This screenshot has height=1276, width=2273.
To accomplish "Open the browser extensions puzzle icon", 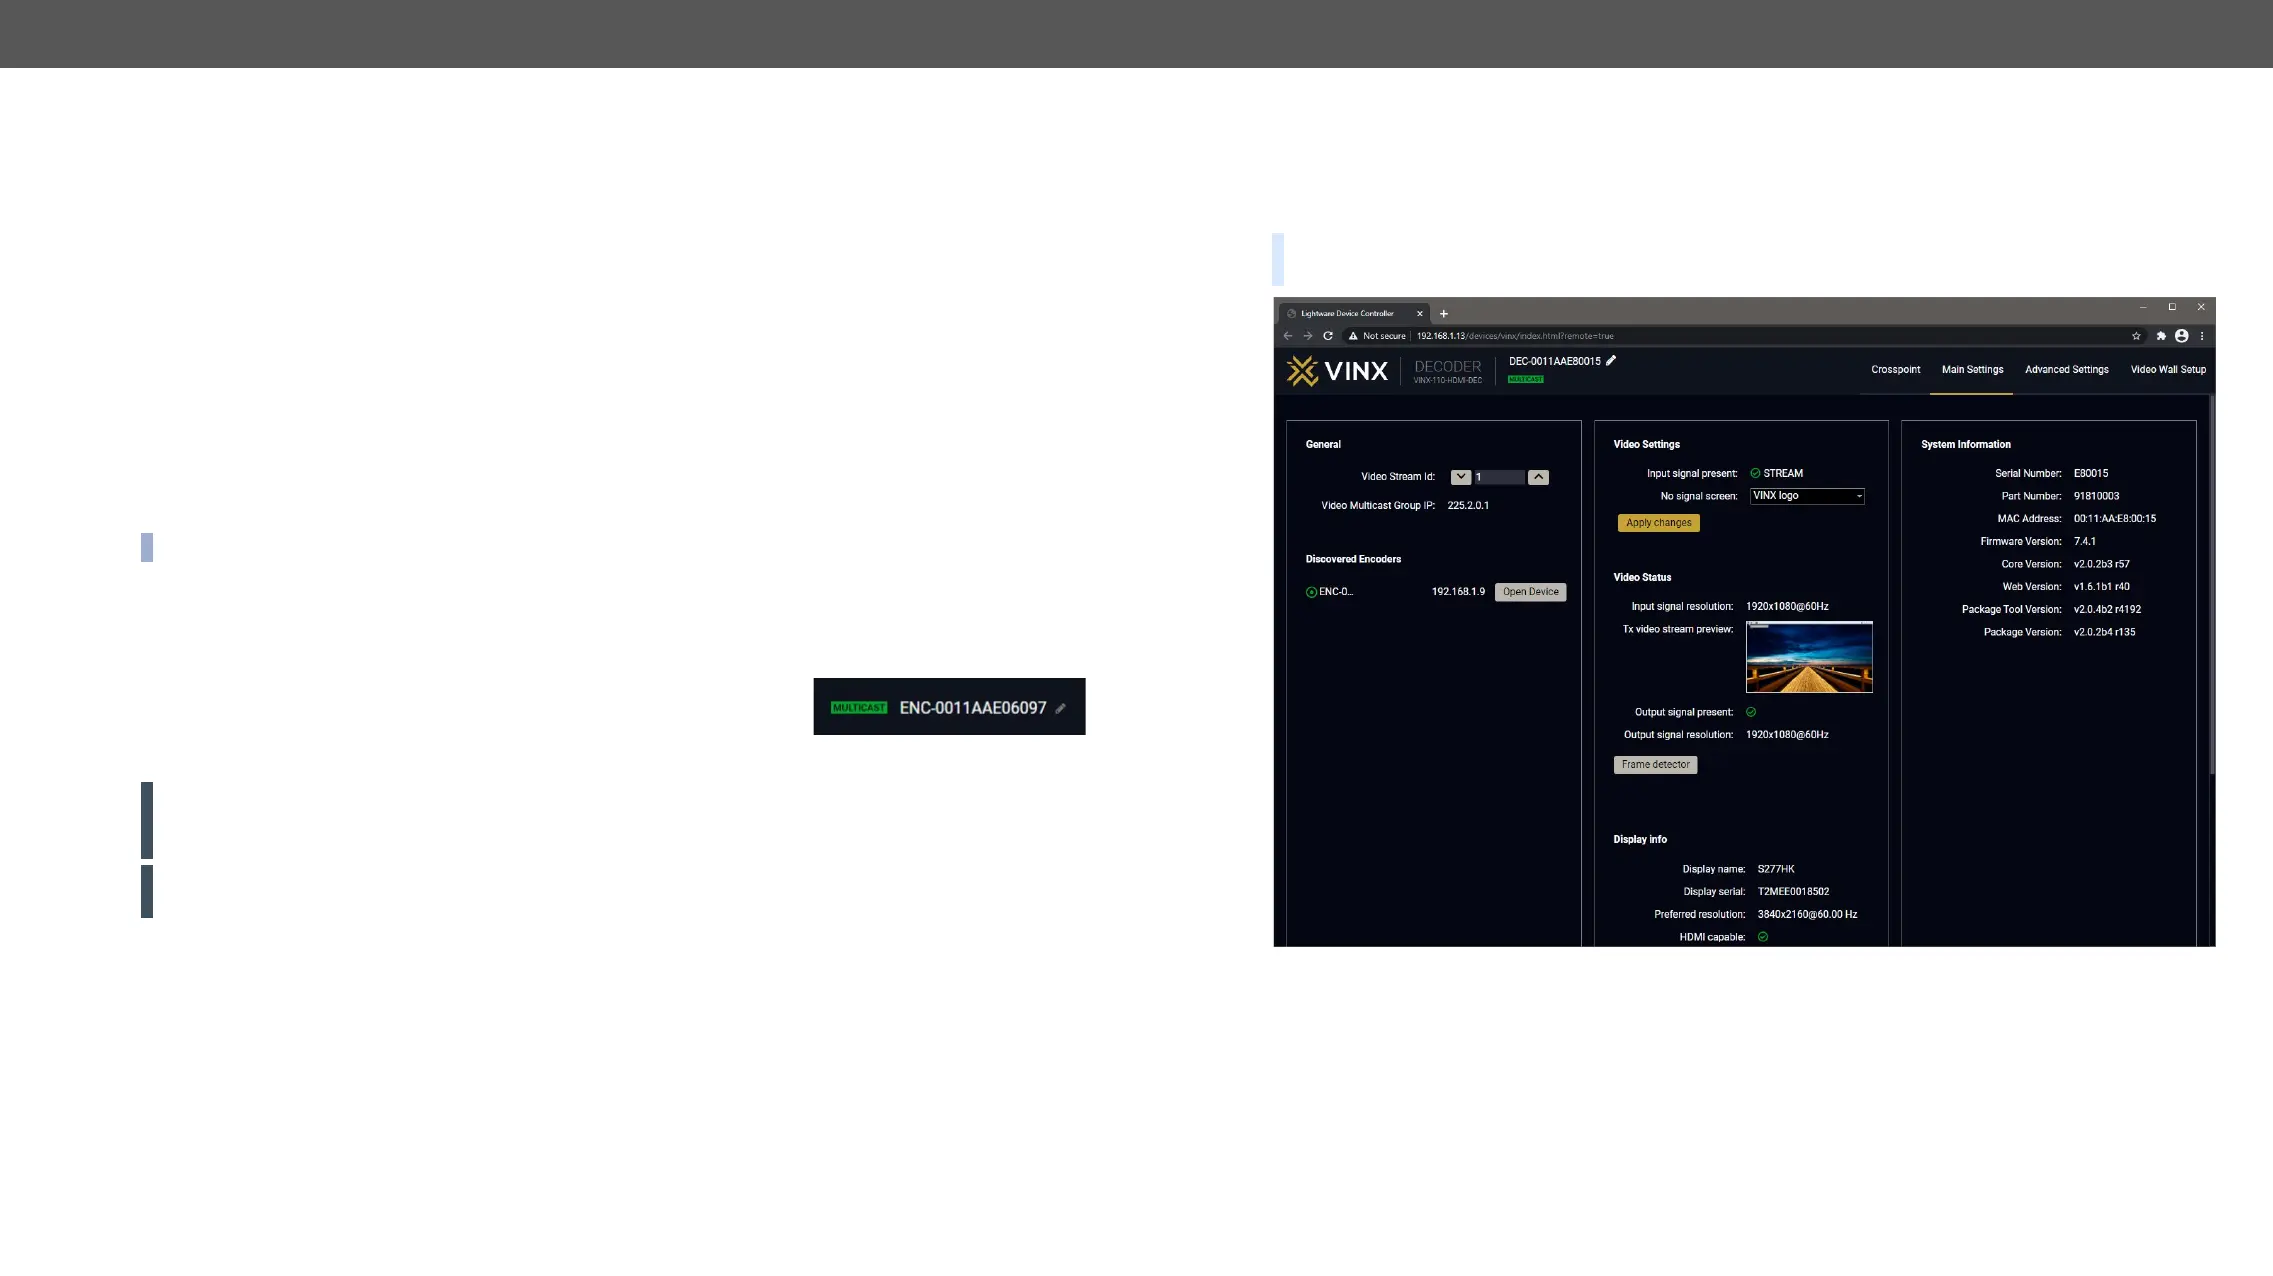I will [2161, 336].
